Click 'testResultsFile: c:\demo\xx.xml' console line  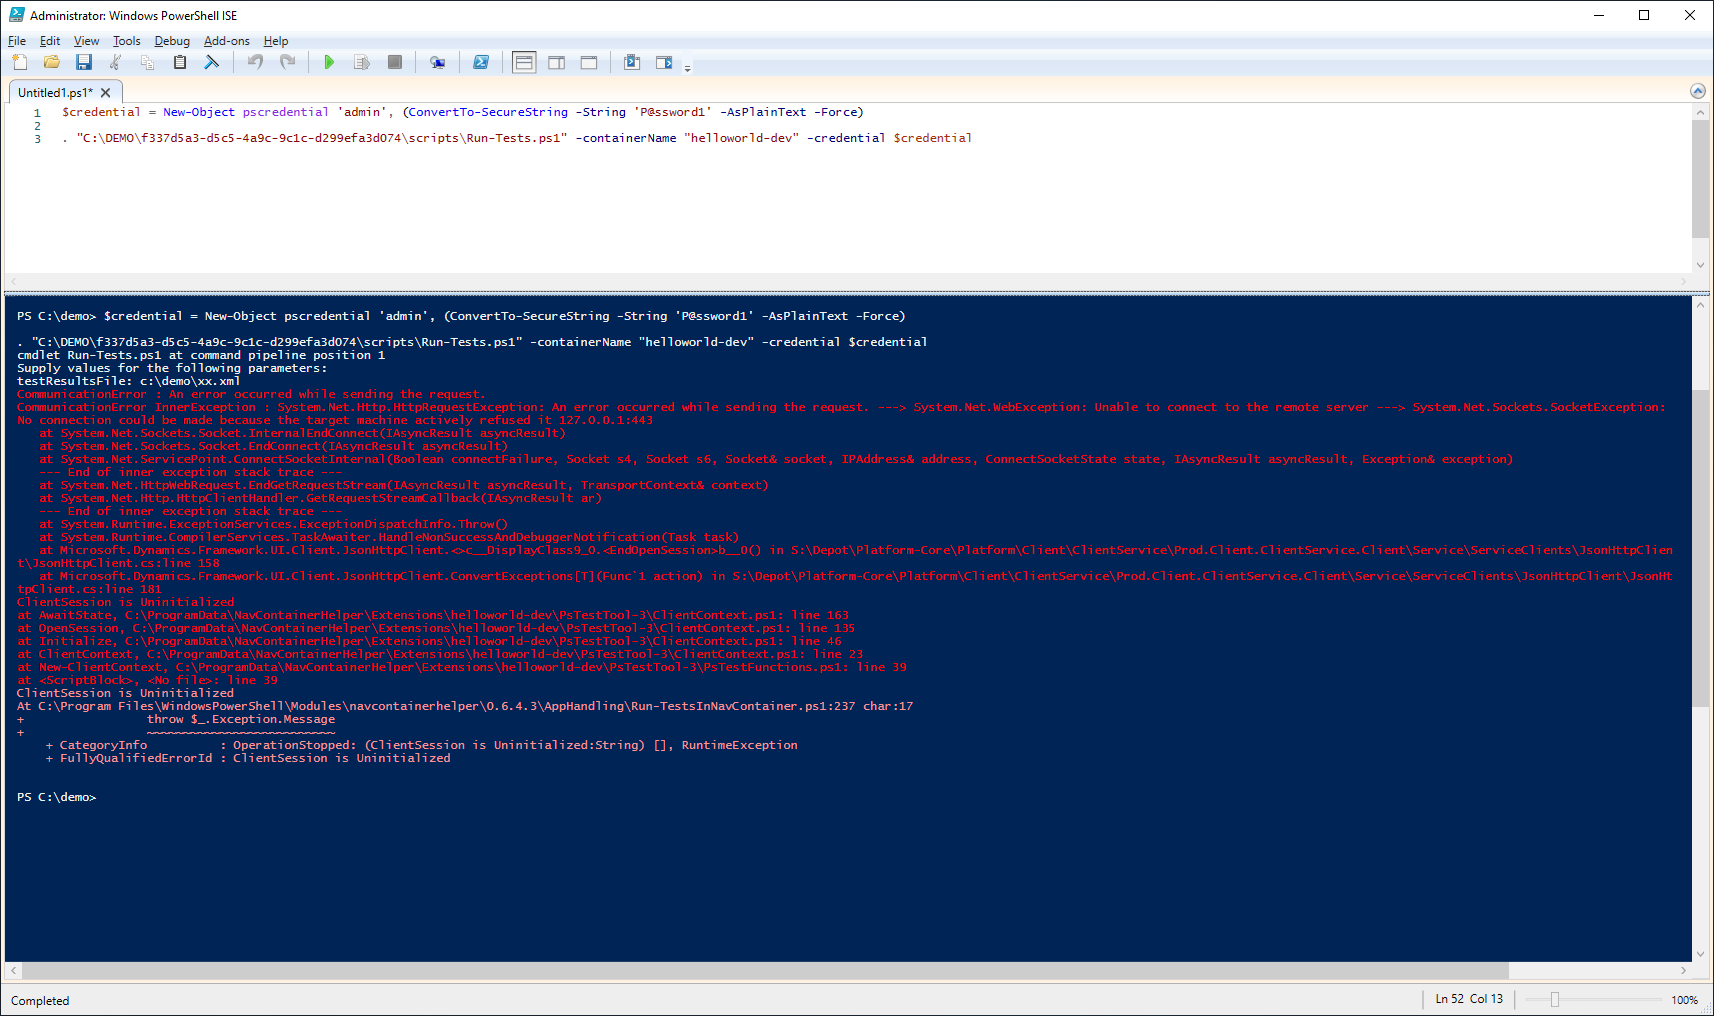(128, 381)
